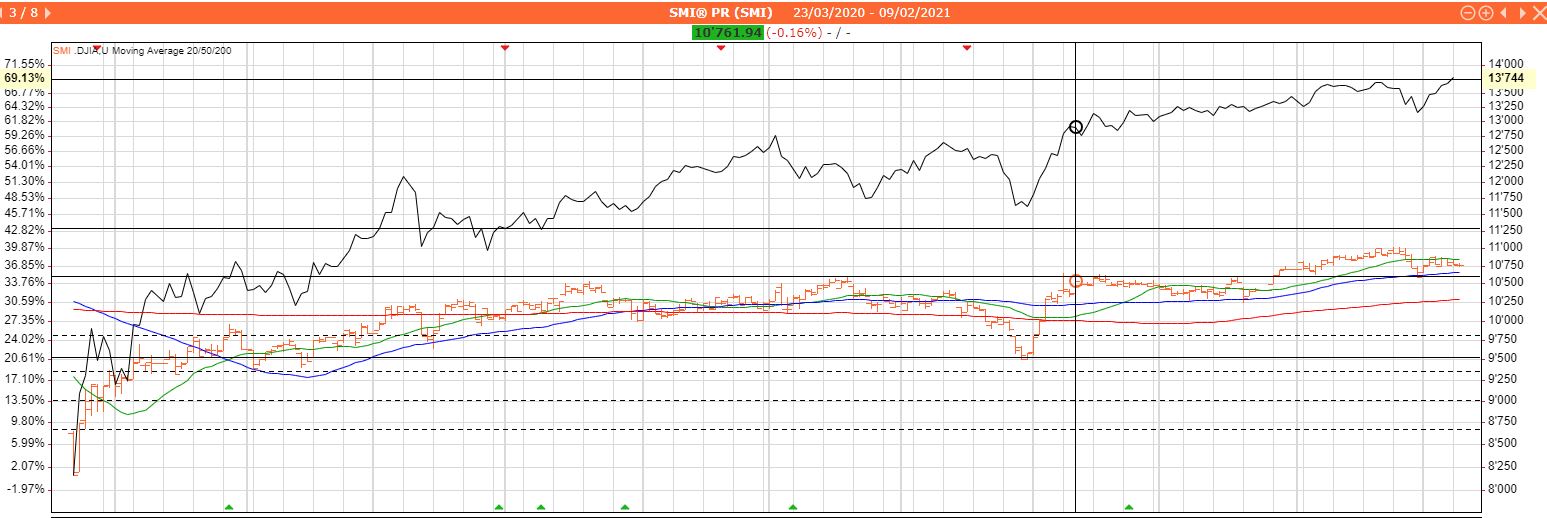Click the SMI legend label
Viewport: 1547px width, 518px height.
(x=61, y=50)
